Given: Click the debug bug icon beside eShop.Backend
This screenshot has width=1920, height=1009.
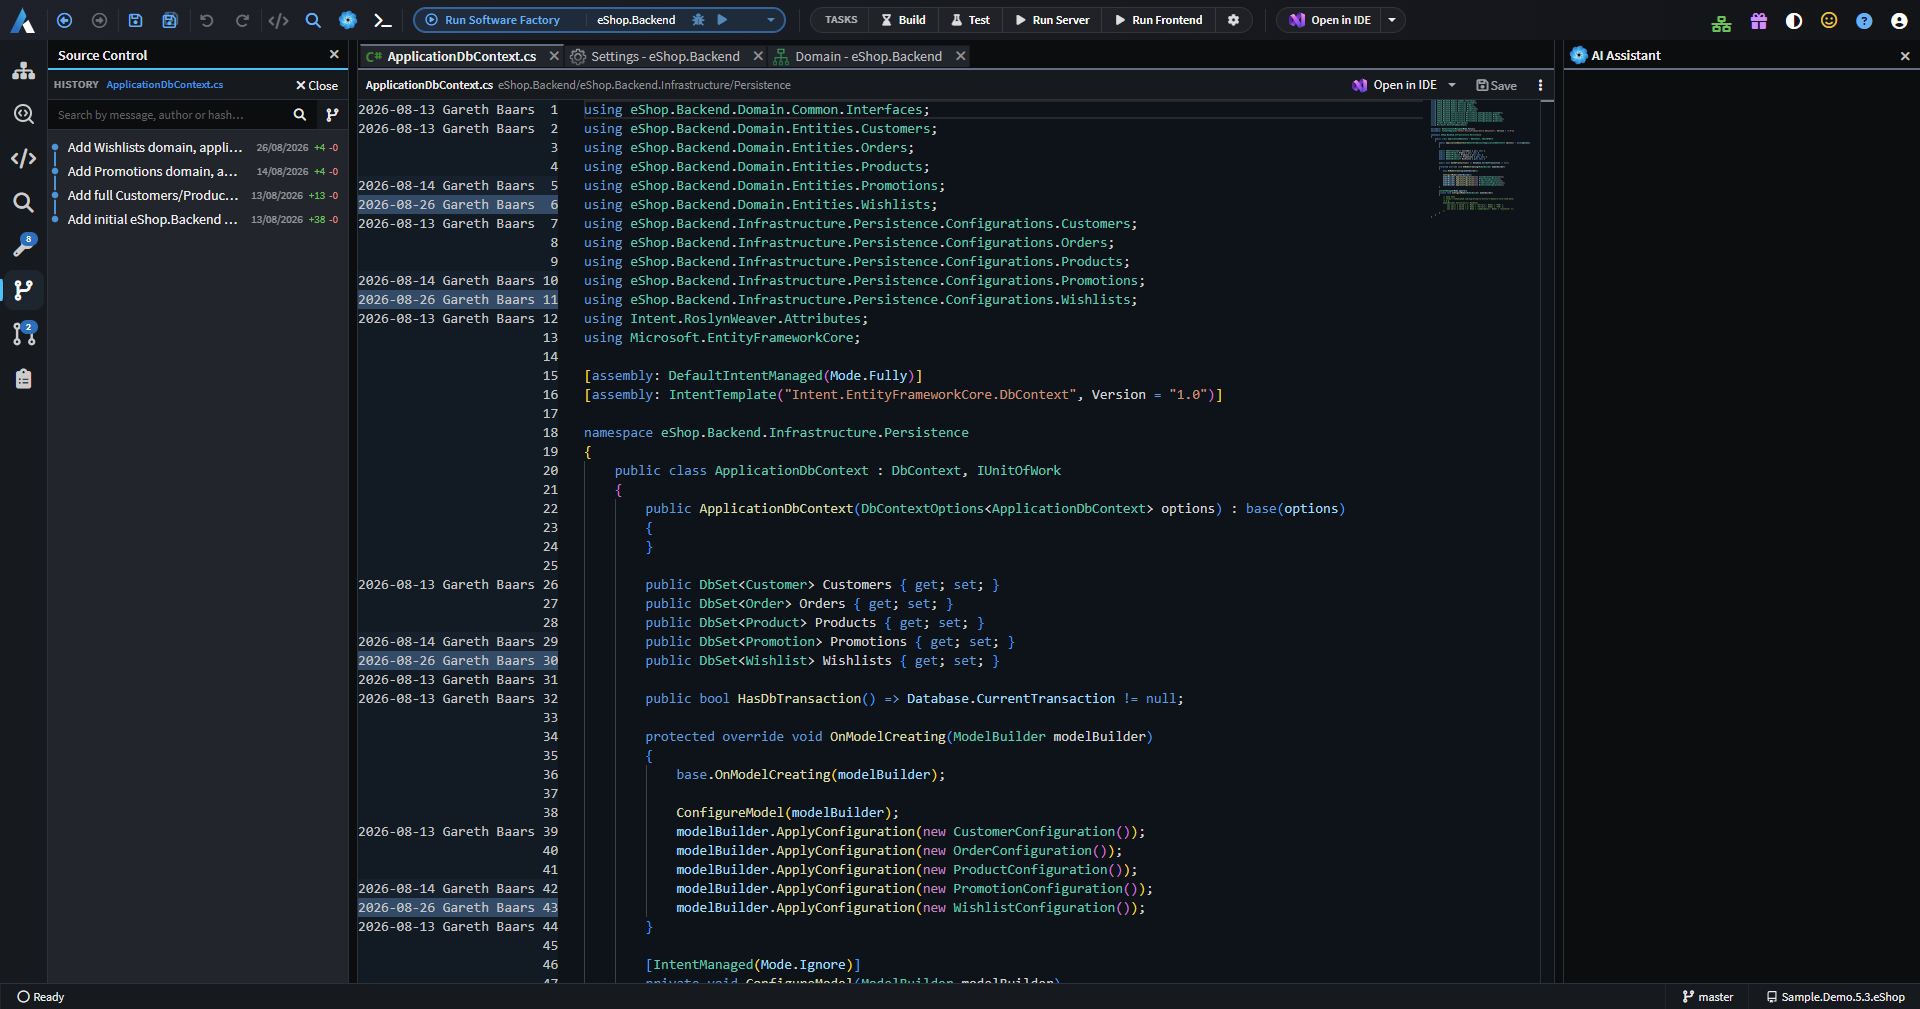Looking at the screenshot, I should 698,20.
